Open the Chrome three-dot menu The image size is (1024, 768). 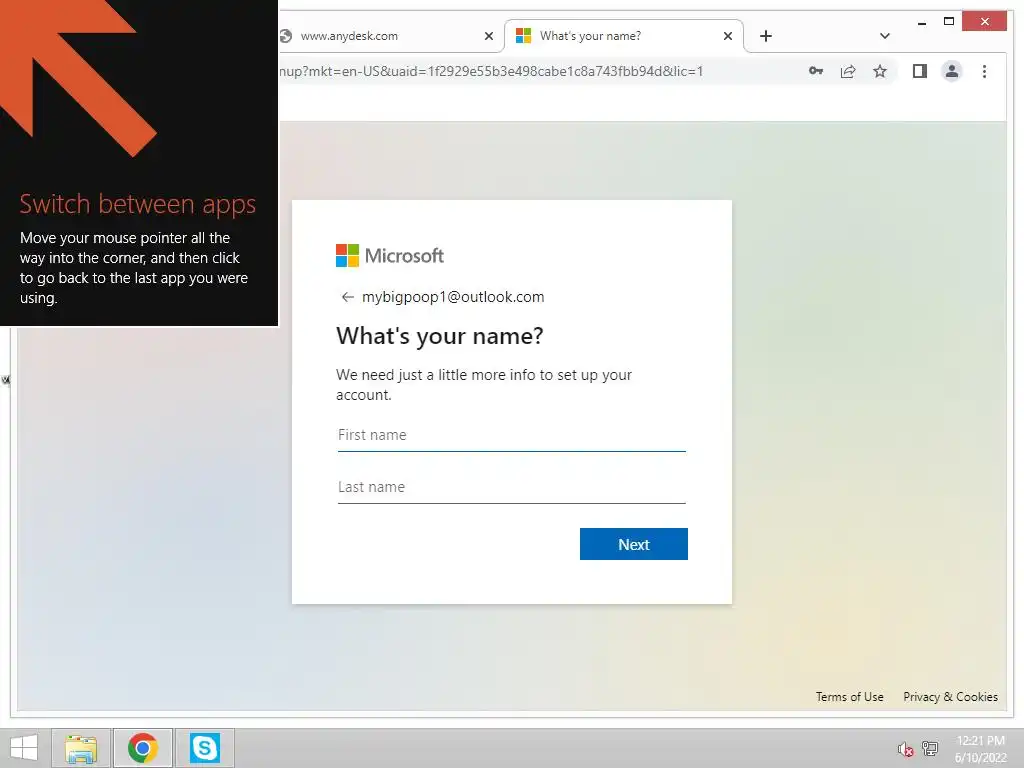984,71
